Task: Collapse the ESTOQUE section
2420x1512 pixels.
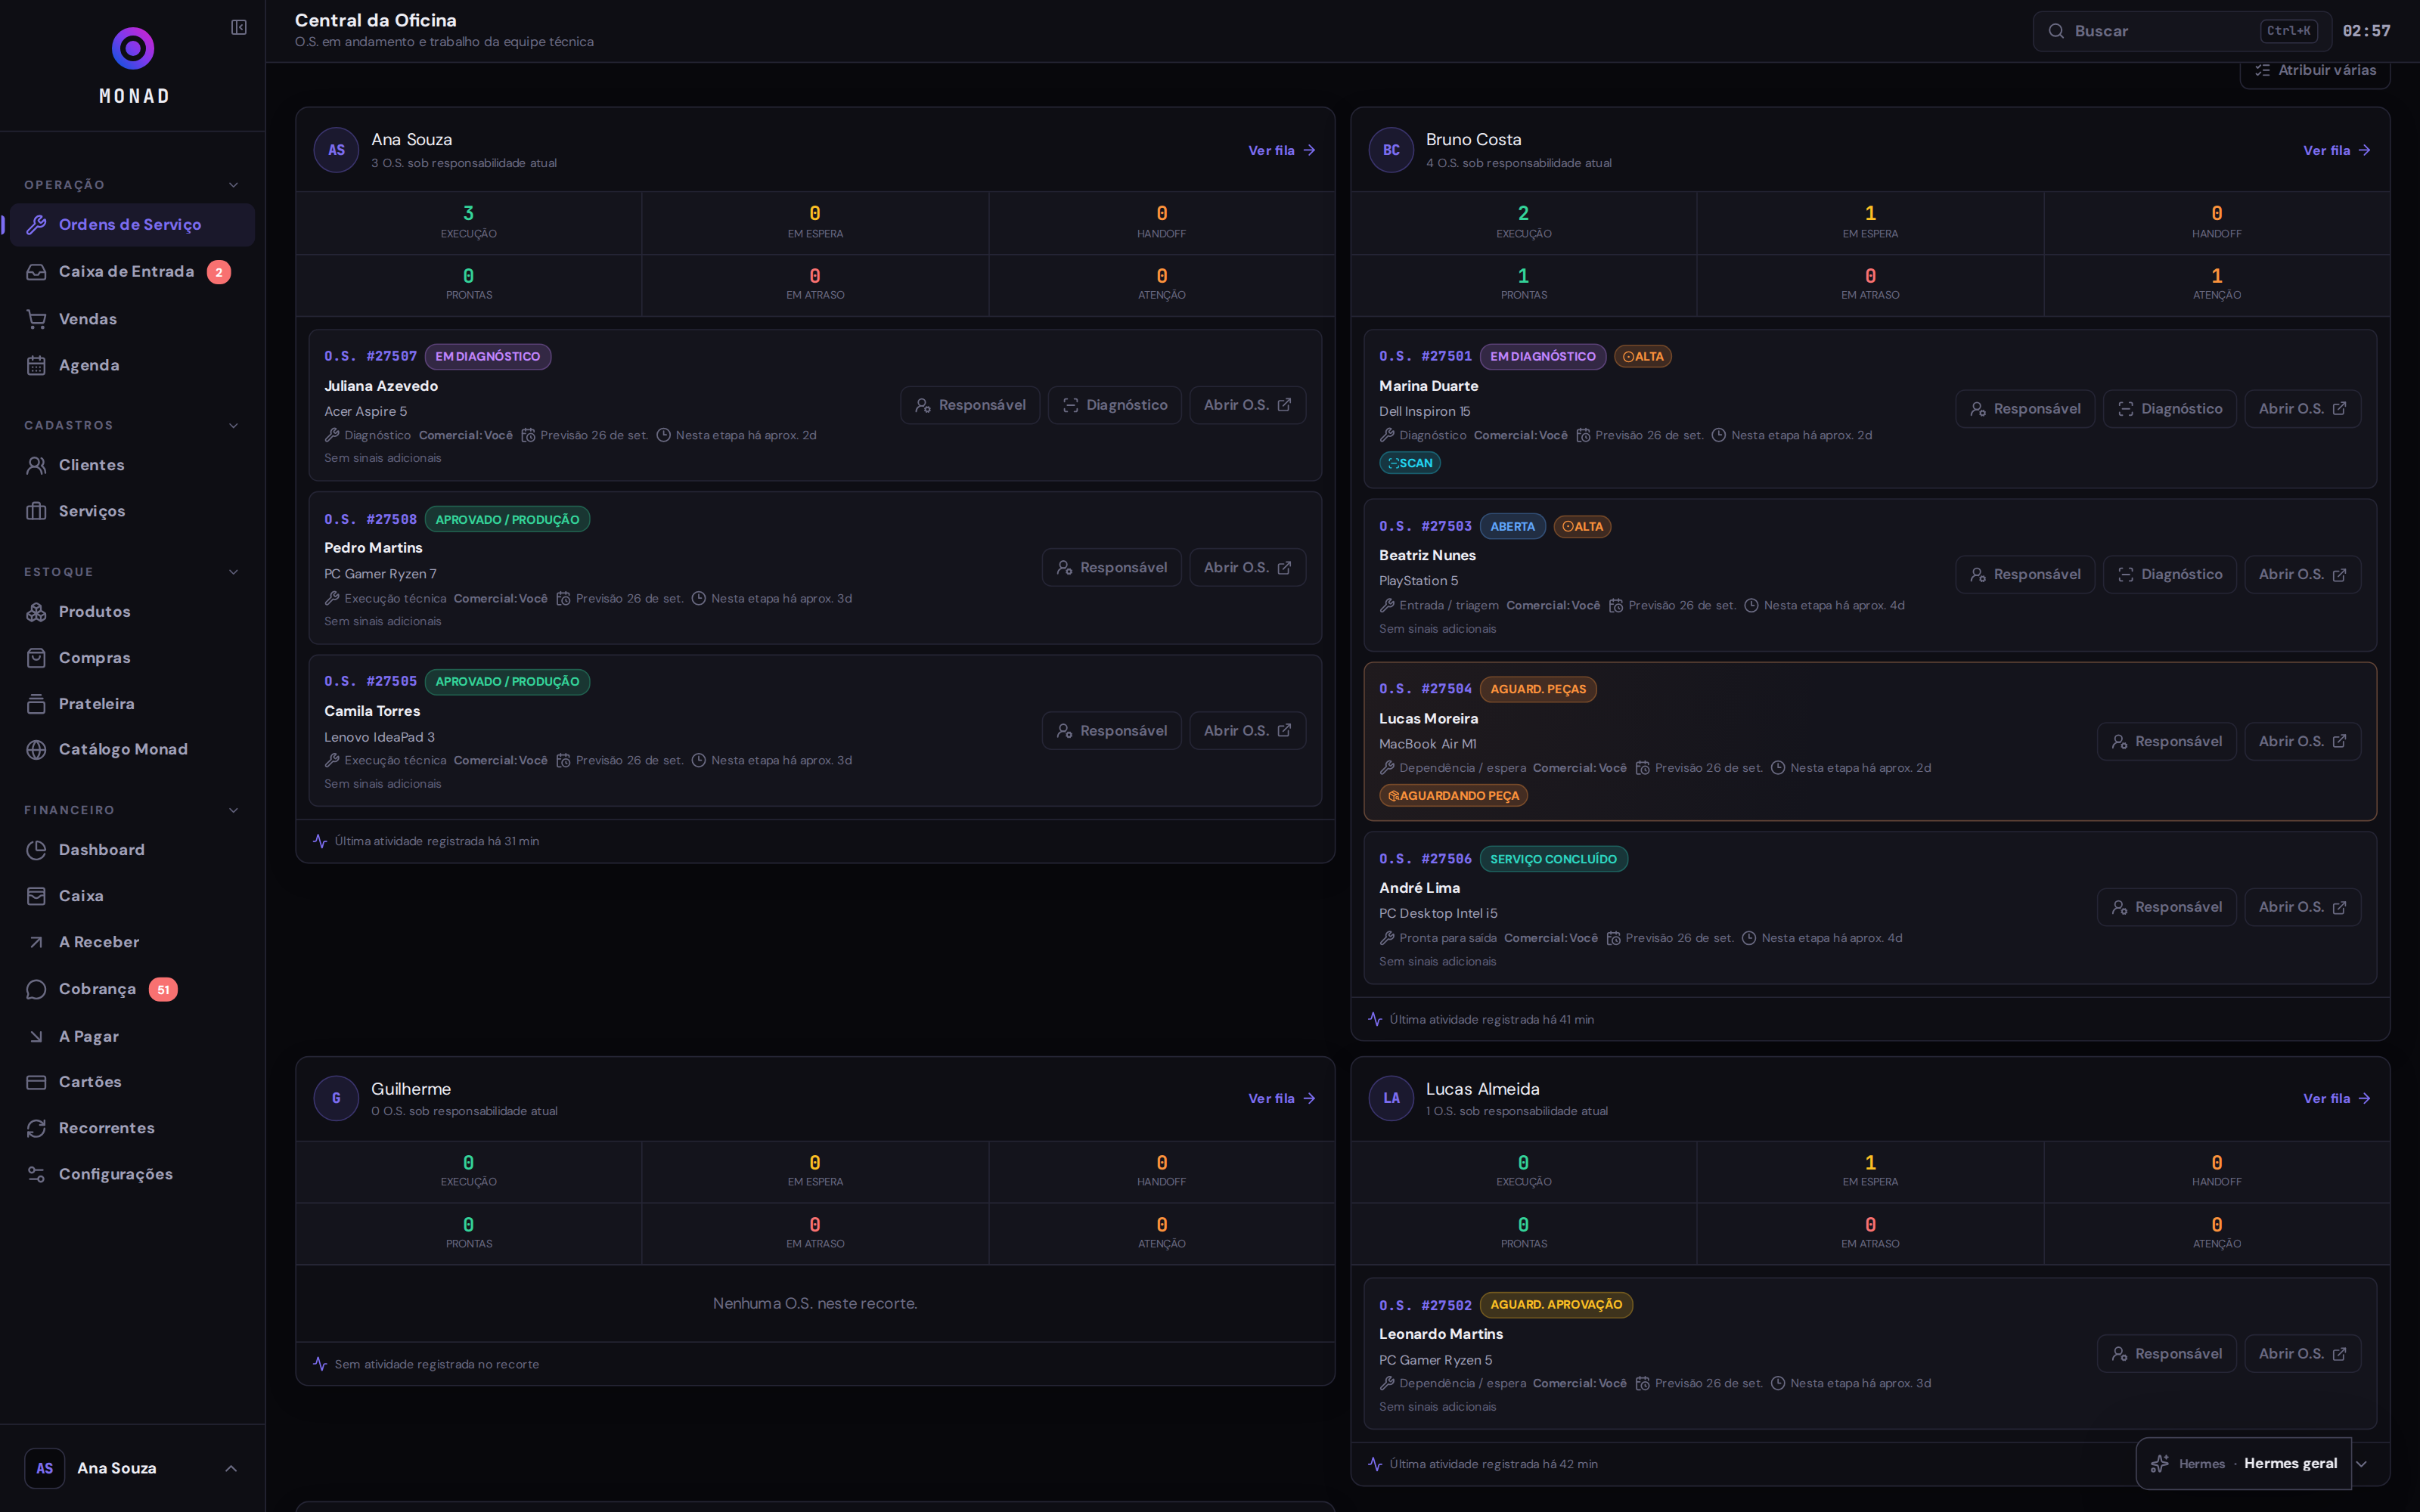Action: [234, 572]
